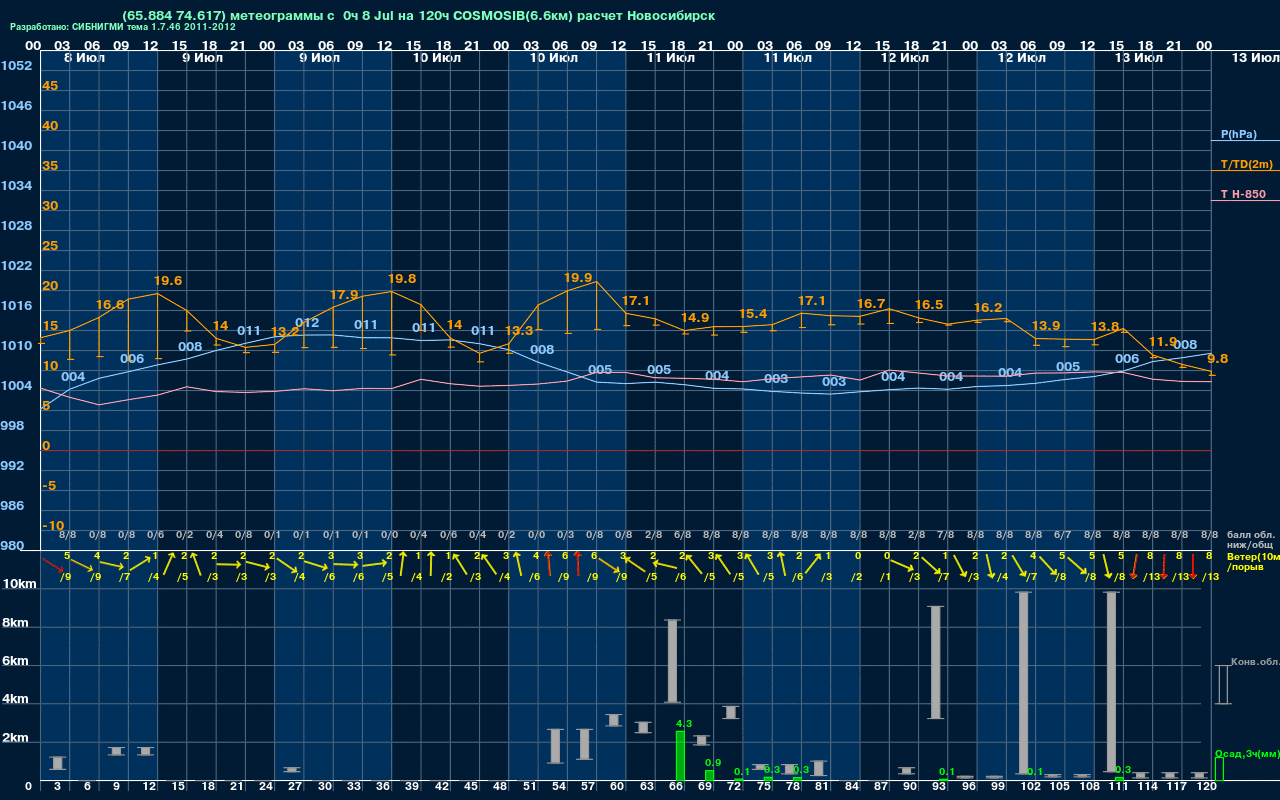Click the tall green 4.3 mm precipitation bar

pos(680,755)
